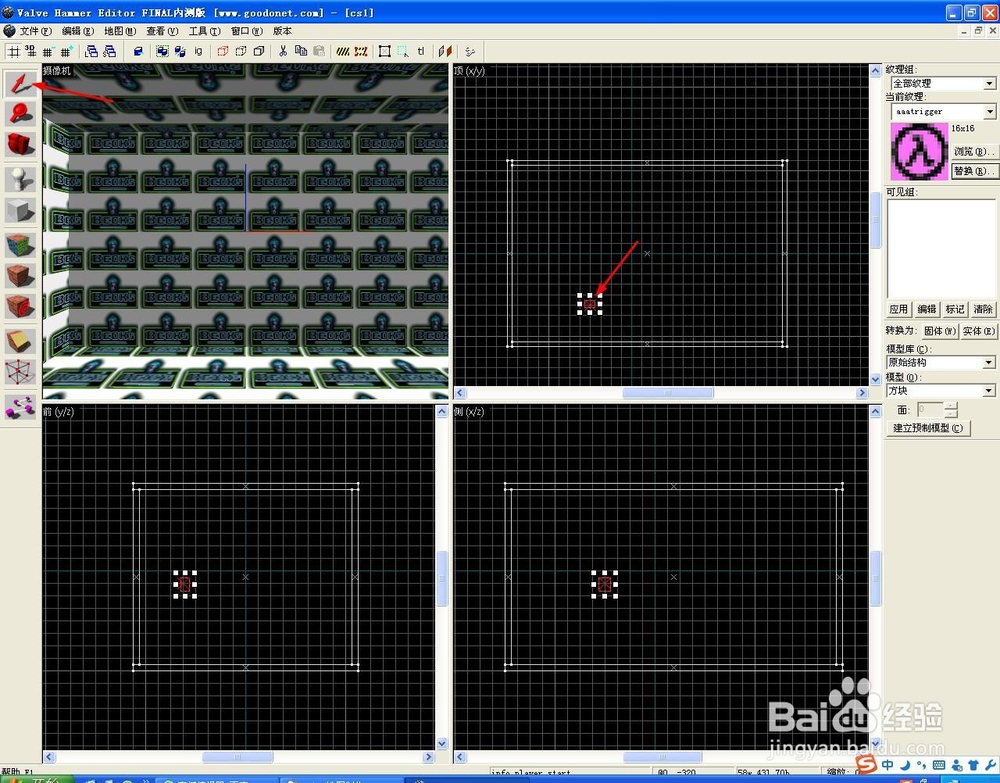The width and height of the screenshot is (1000, 783).
Task: Click the texture alignment icon
Action: point(445,52)
